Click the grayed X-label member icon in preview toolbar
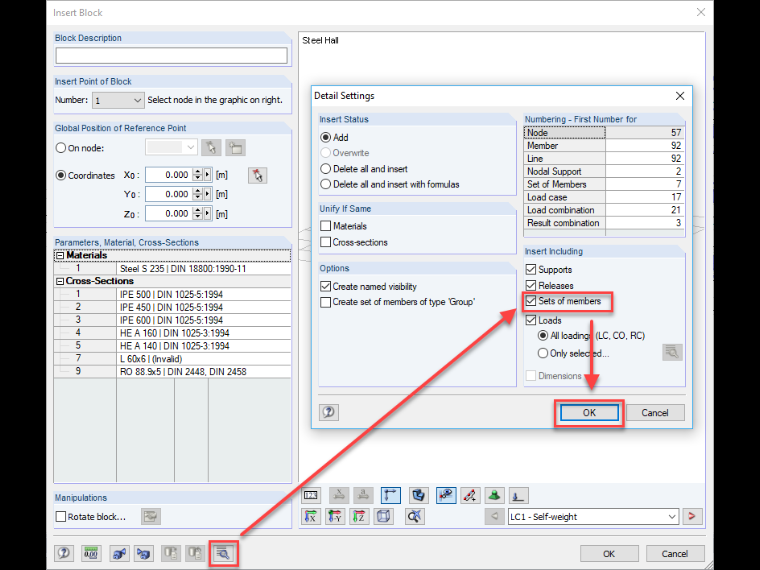Screen dimensions: 760x570 (339, 495)
